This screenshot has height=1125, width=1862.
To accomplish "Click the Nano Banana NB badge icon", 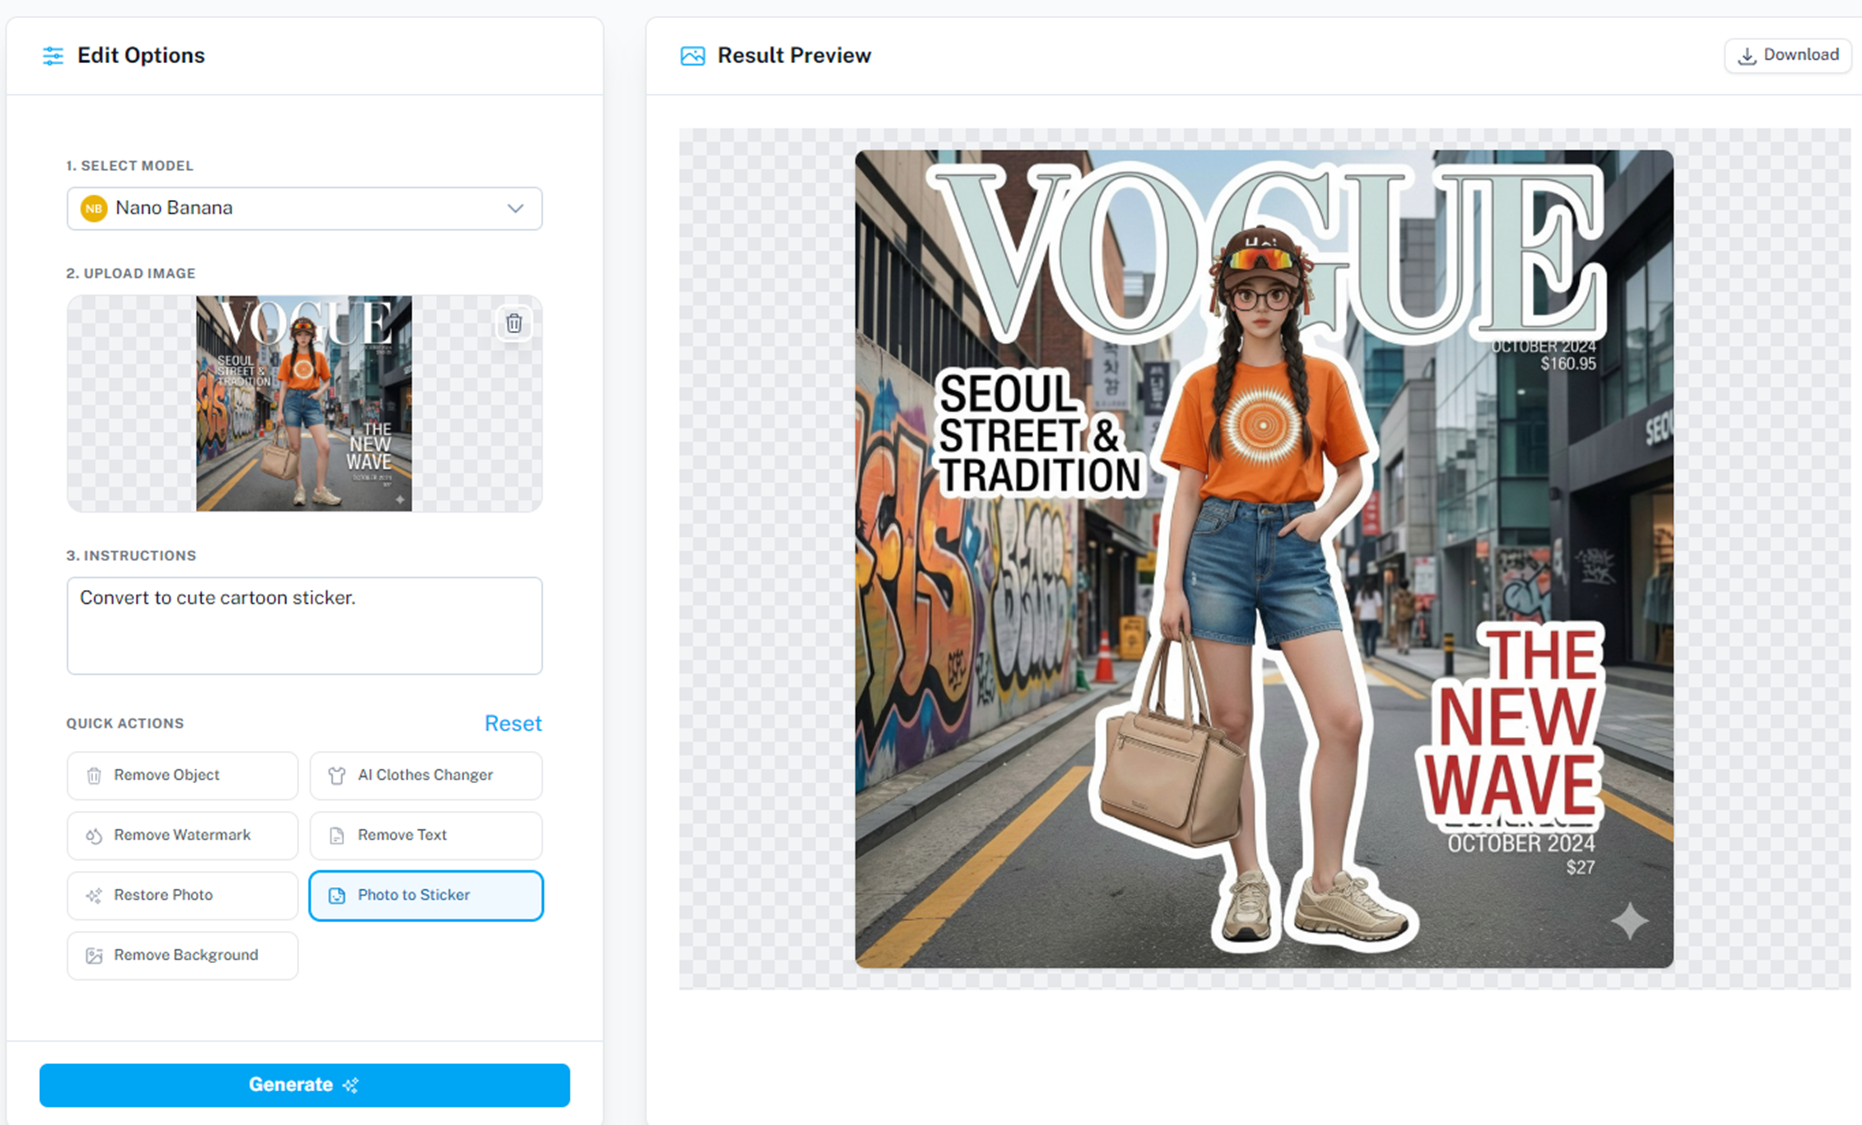I will pos(94,208).
